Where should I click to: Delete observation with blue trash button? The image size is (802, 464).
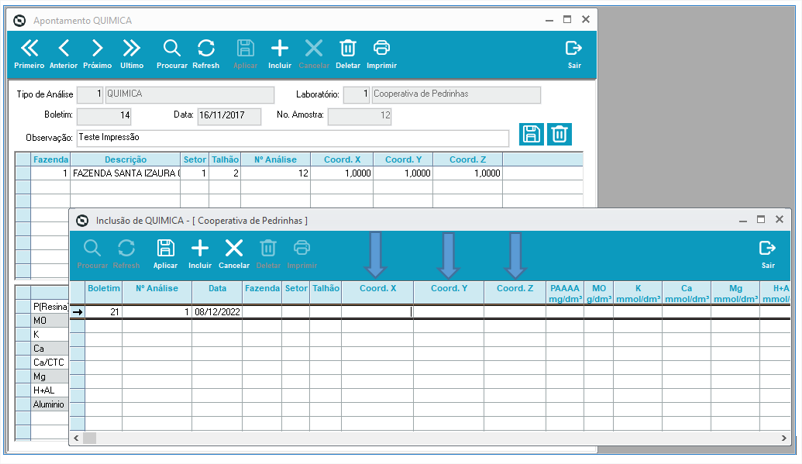tap(559, 135)
